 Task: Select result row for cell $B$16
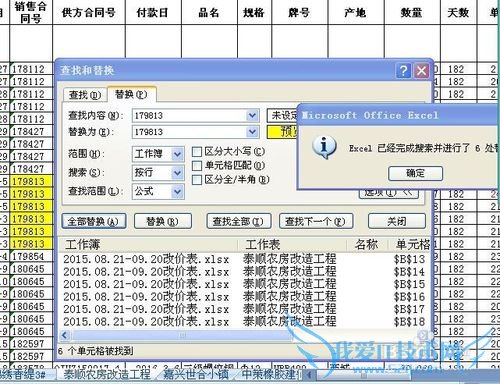tap(245, 296)
